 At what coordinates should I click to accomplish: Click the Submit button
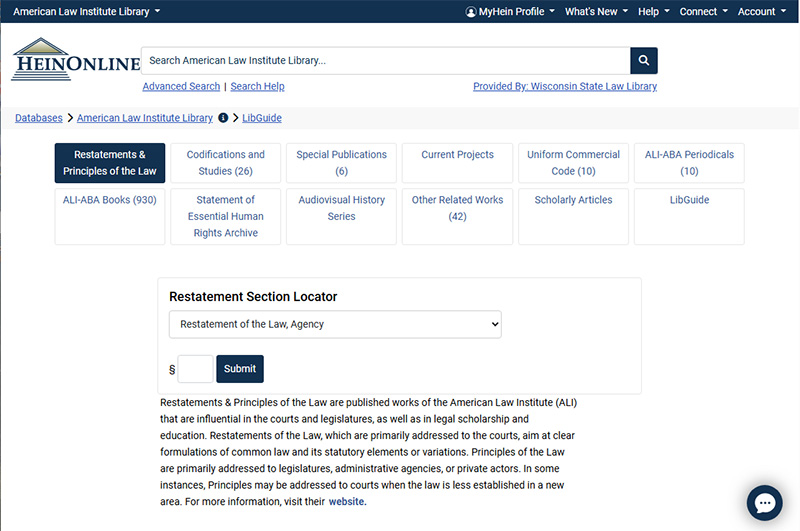tap(240, 369)
